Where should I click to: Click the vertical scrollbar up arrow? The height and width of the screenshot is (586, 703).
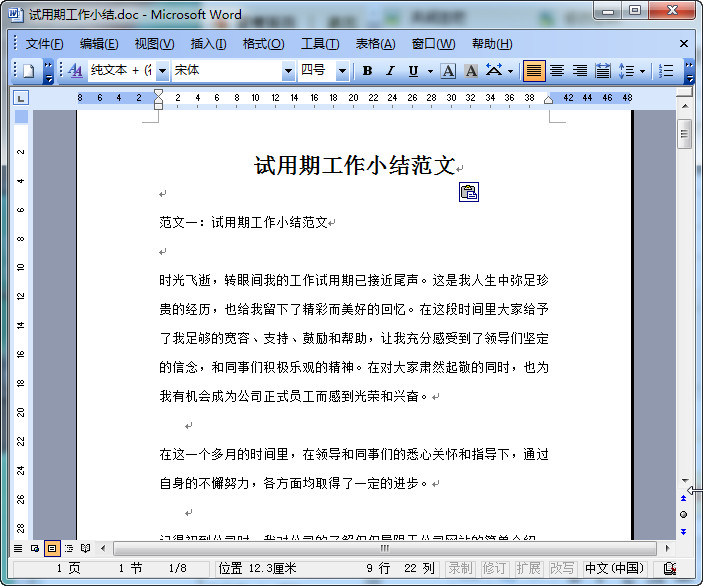(x=685, y=107)
